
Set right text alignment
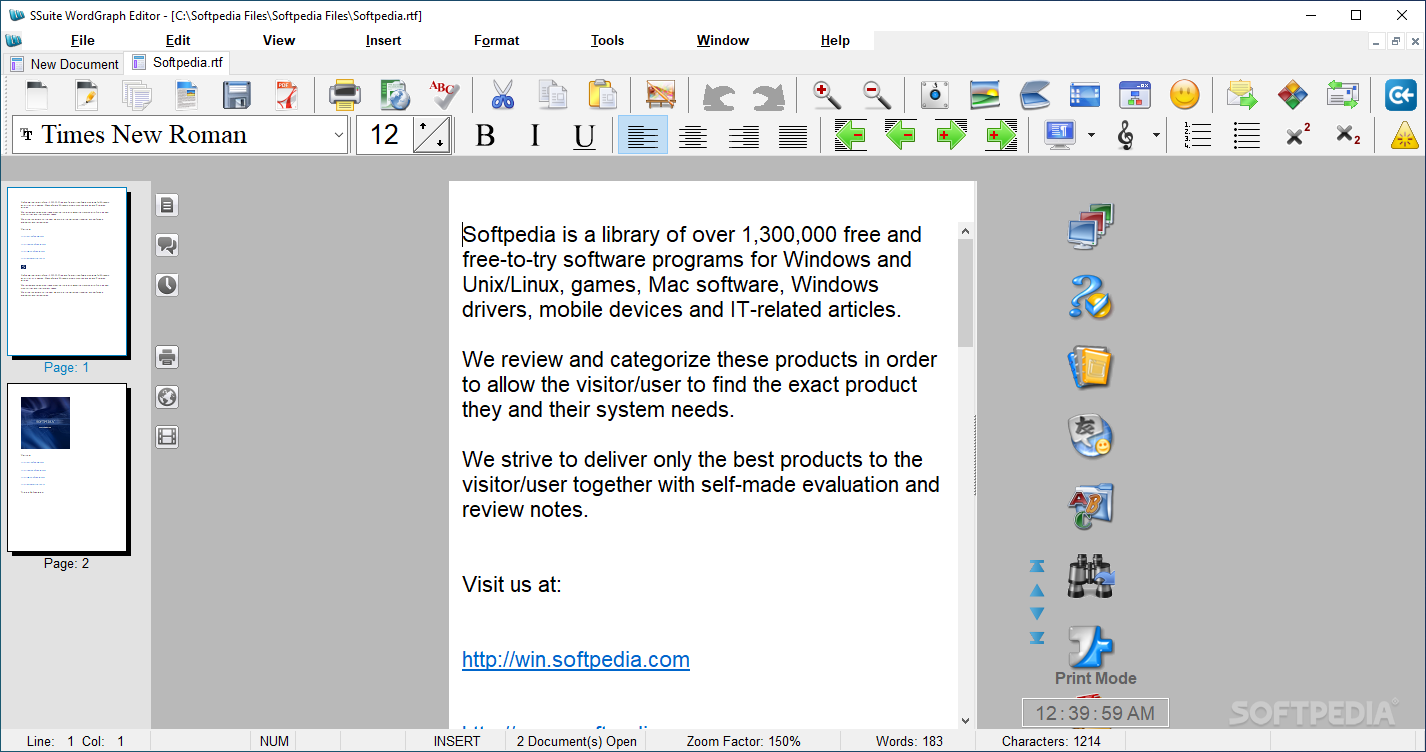743,135
